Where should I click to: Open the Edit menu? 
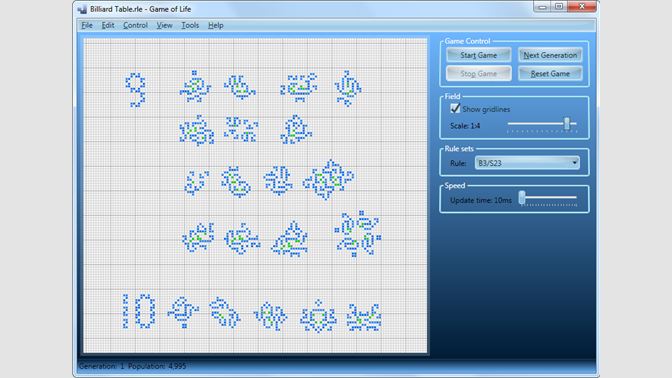pos(108,25)
